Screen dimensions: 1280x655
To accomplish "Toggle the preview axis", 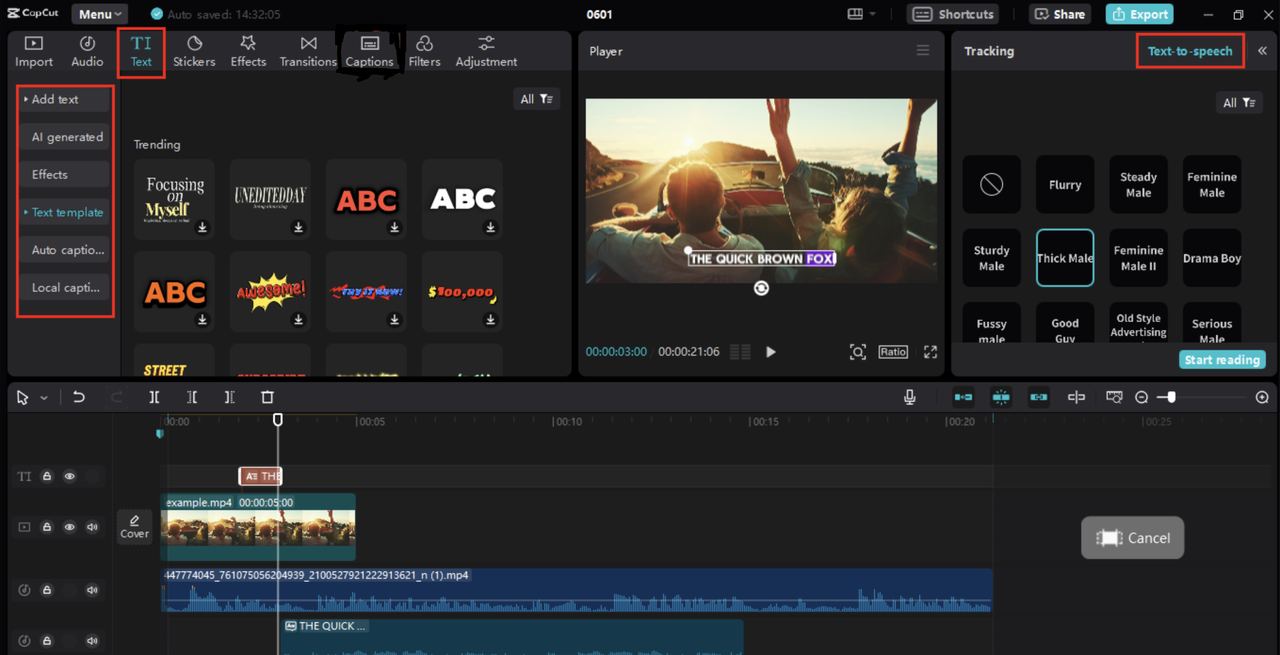I will point(1076,397).
